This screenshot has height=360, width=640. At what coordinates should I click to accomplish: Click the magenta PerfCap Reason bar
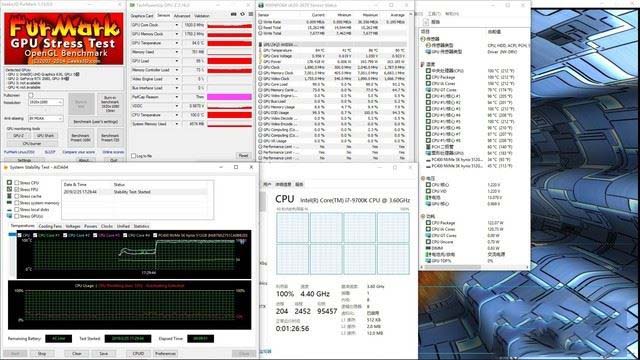tap(229, 97)
